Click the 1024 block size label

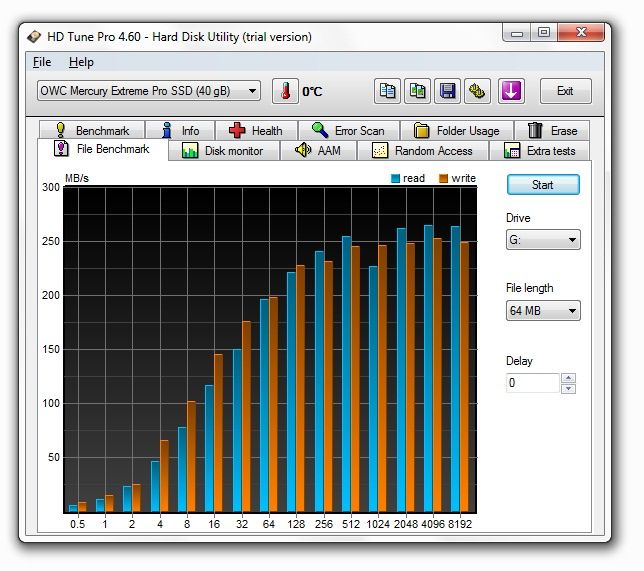click(378, 524)
